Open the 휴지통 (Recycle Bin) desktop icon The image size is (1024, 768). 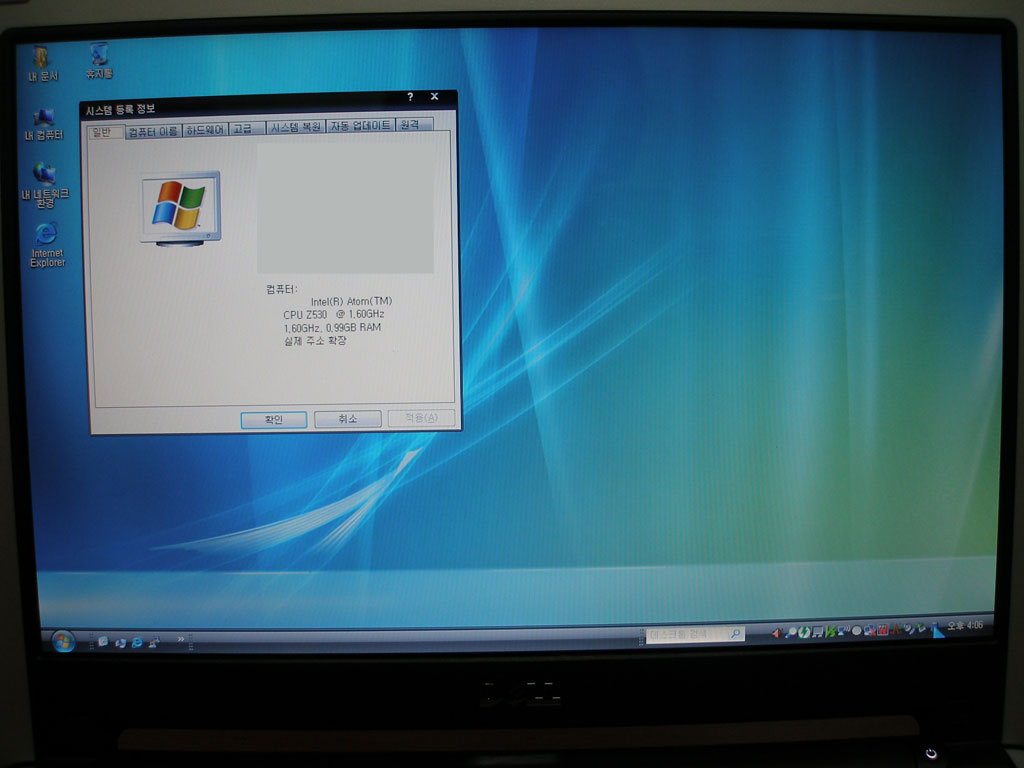pos(98,56)
